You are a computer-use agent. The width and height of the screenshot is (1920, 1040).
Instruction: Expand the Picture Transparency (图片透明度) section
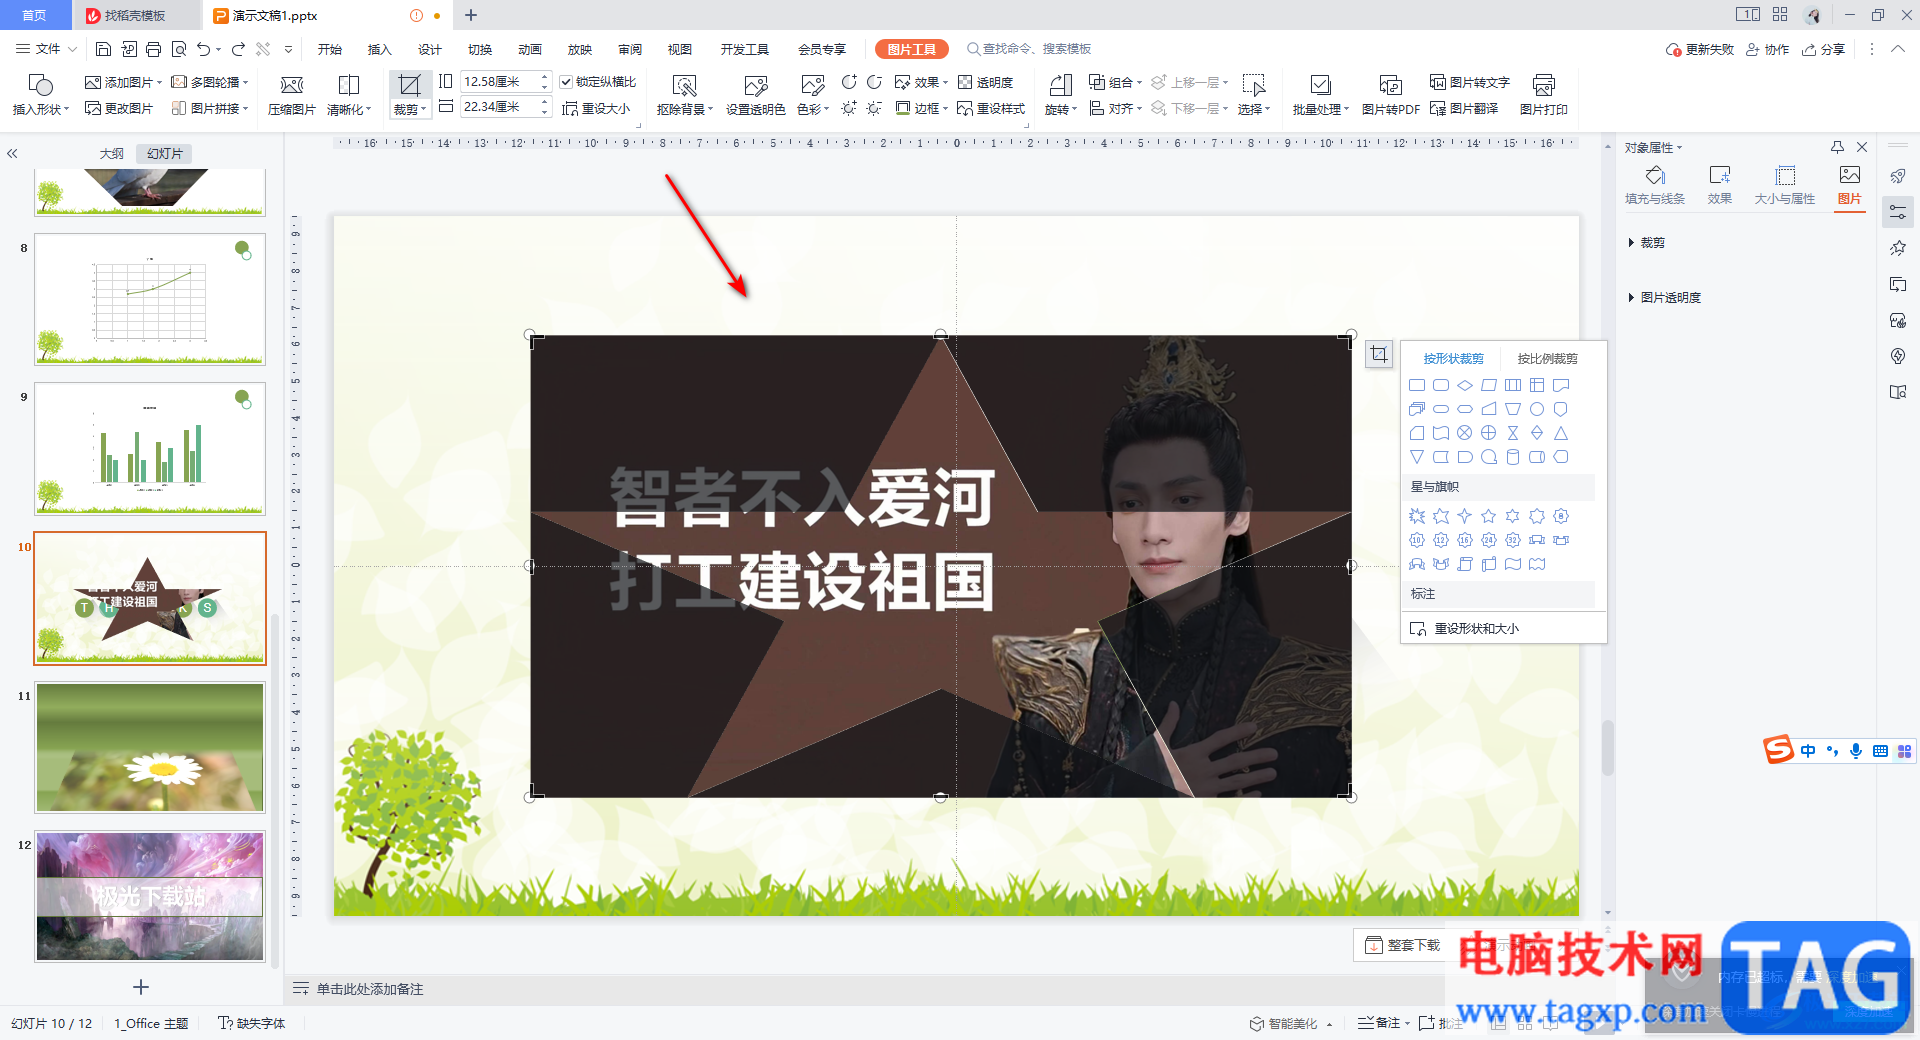[x=1664, y=298]
